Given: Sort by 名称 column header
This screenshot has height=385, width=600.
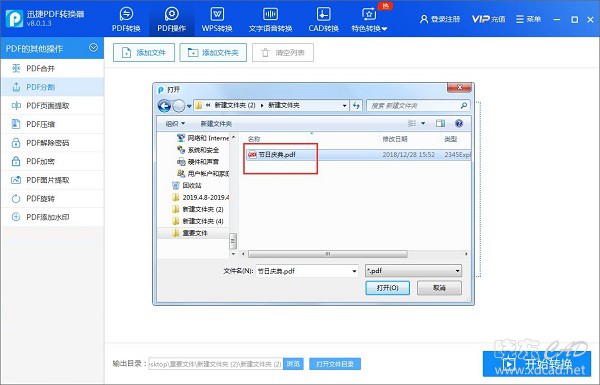Looking at the screenshot, I should pyautogui.click(x=254, y=139).
